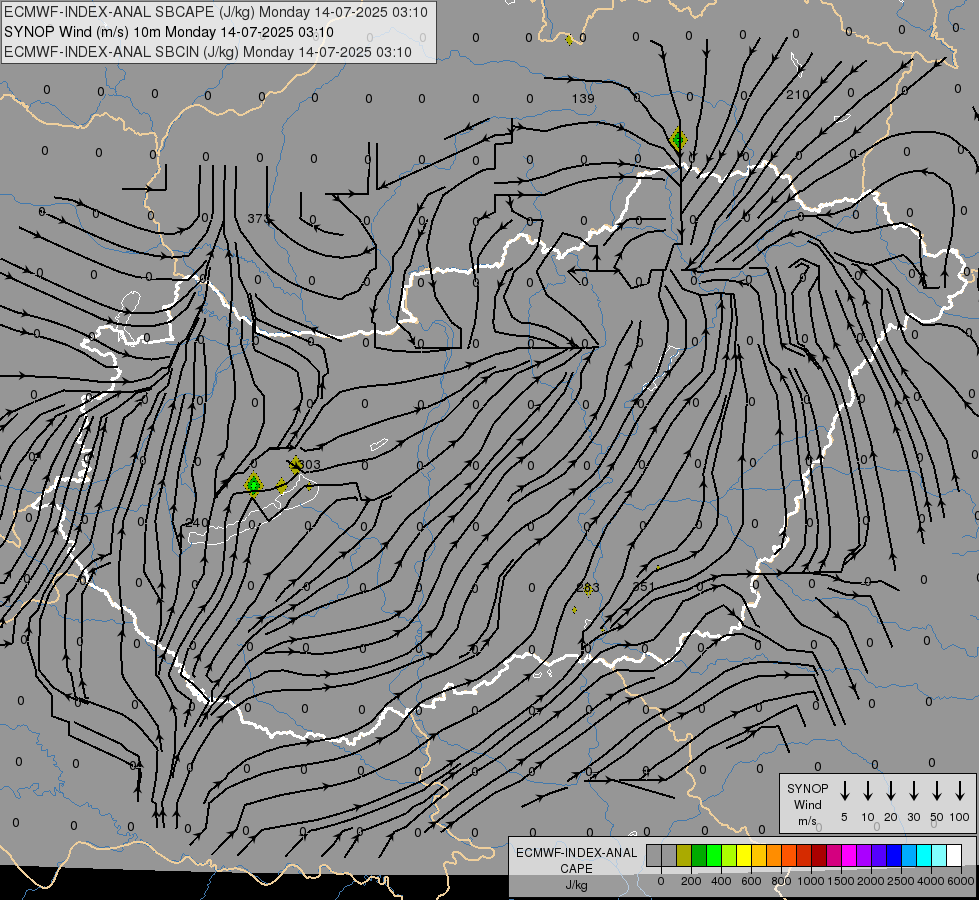Select the amber gold CAPE legend swatch

[x=759, y=855]
